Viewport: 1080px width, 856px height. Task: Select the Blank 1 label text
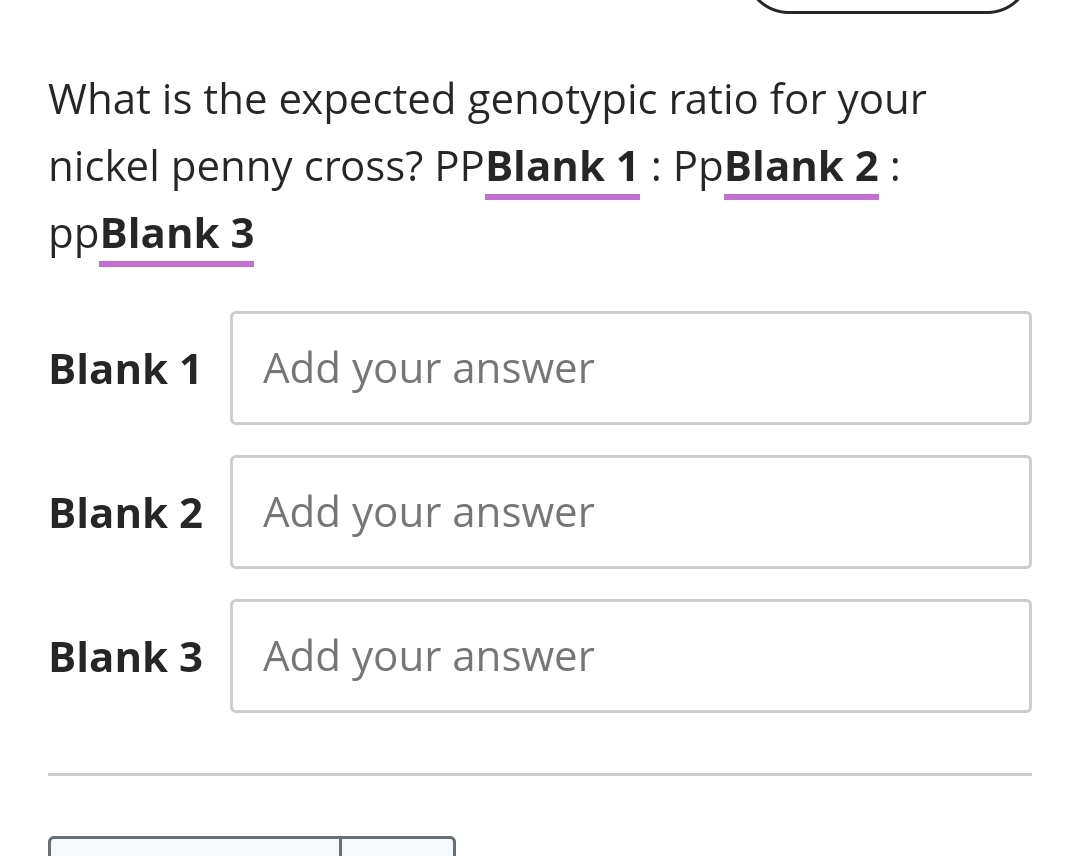[x=125, y=368]
